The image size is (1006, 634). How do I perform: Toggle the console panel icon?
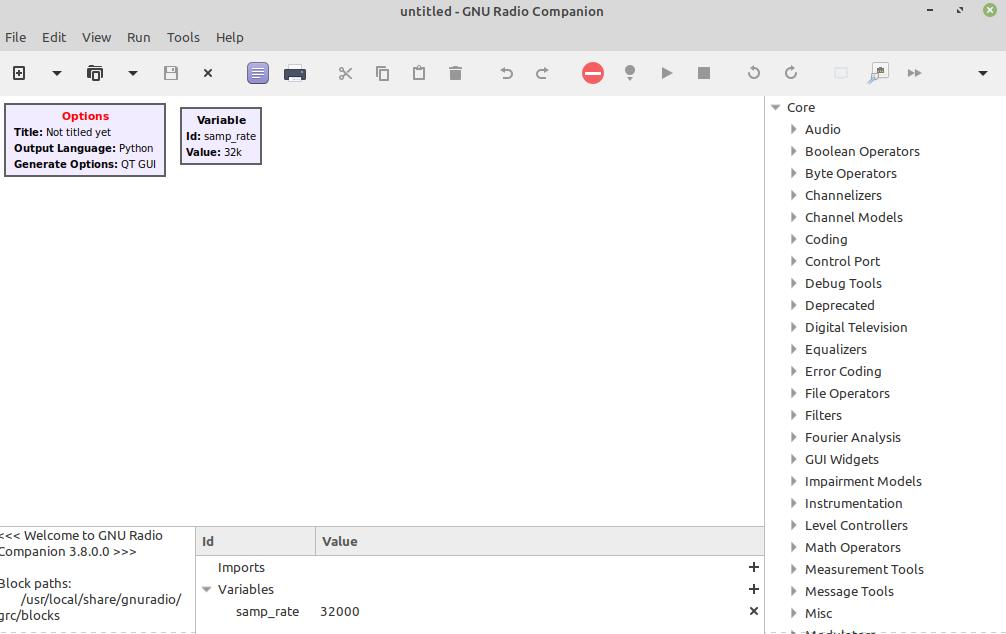click(x=258, y=73)
